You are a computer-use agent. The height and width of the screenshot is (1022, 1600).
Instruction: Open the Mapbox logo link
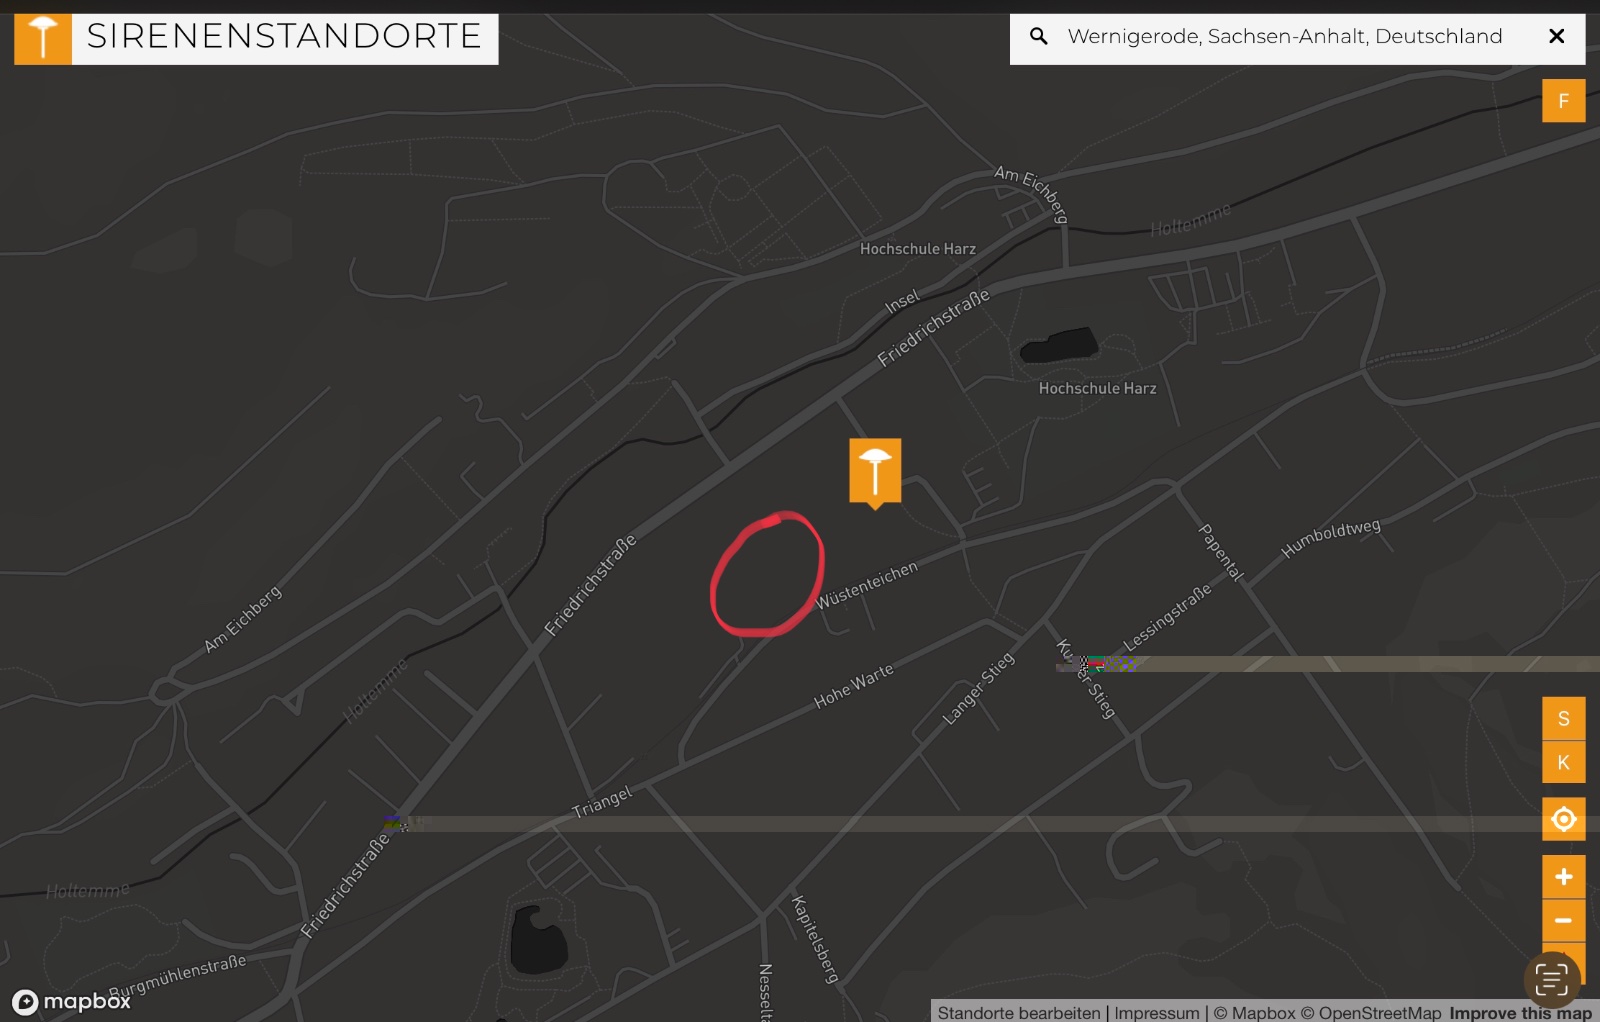click(71, 1001)
